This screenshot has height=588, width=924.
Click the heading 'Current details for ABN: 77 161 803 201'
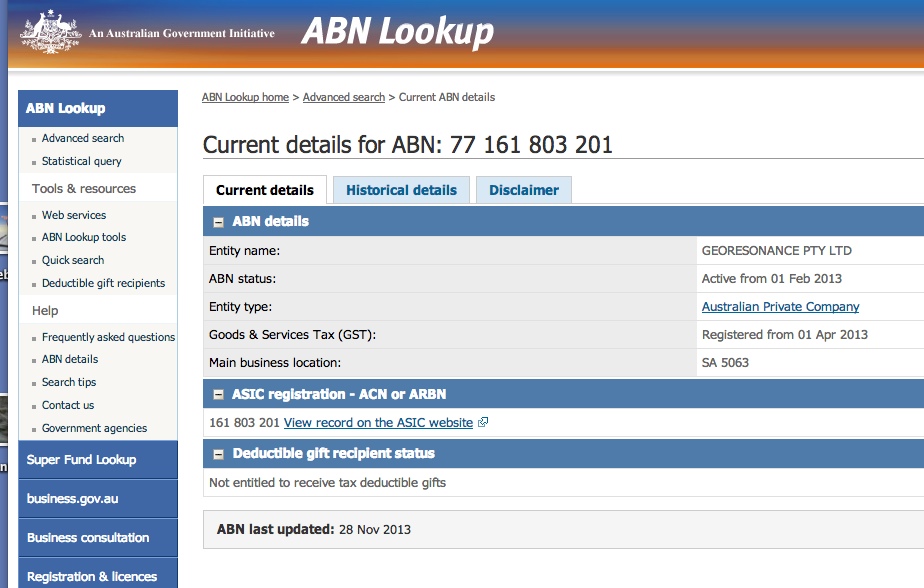tap(408, 144)
